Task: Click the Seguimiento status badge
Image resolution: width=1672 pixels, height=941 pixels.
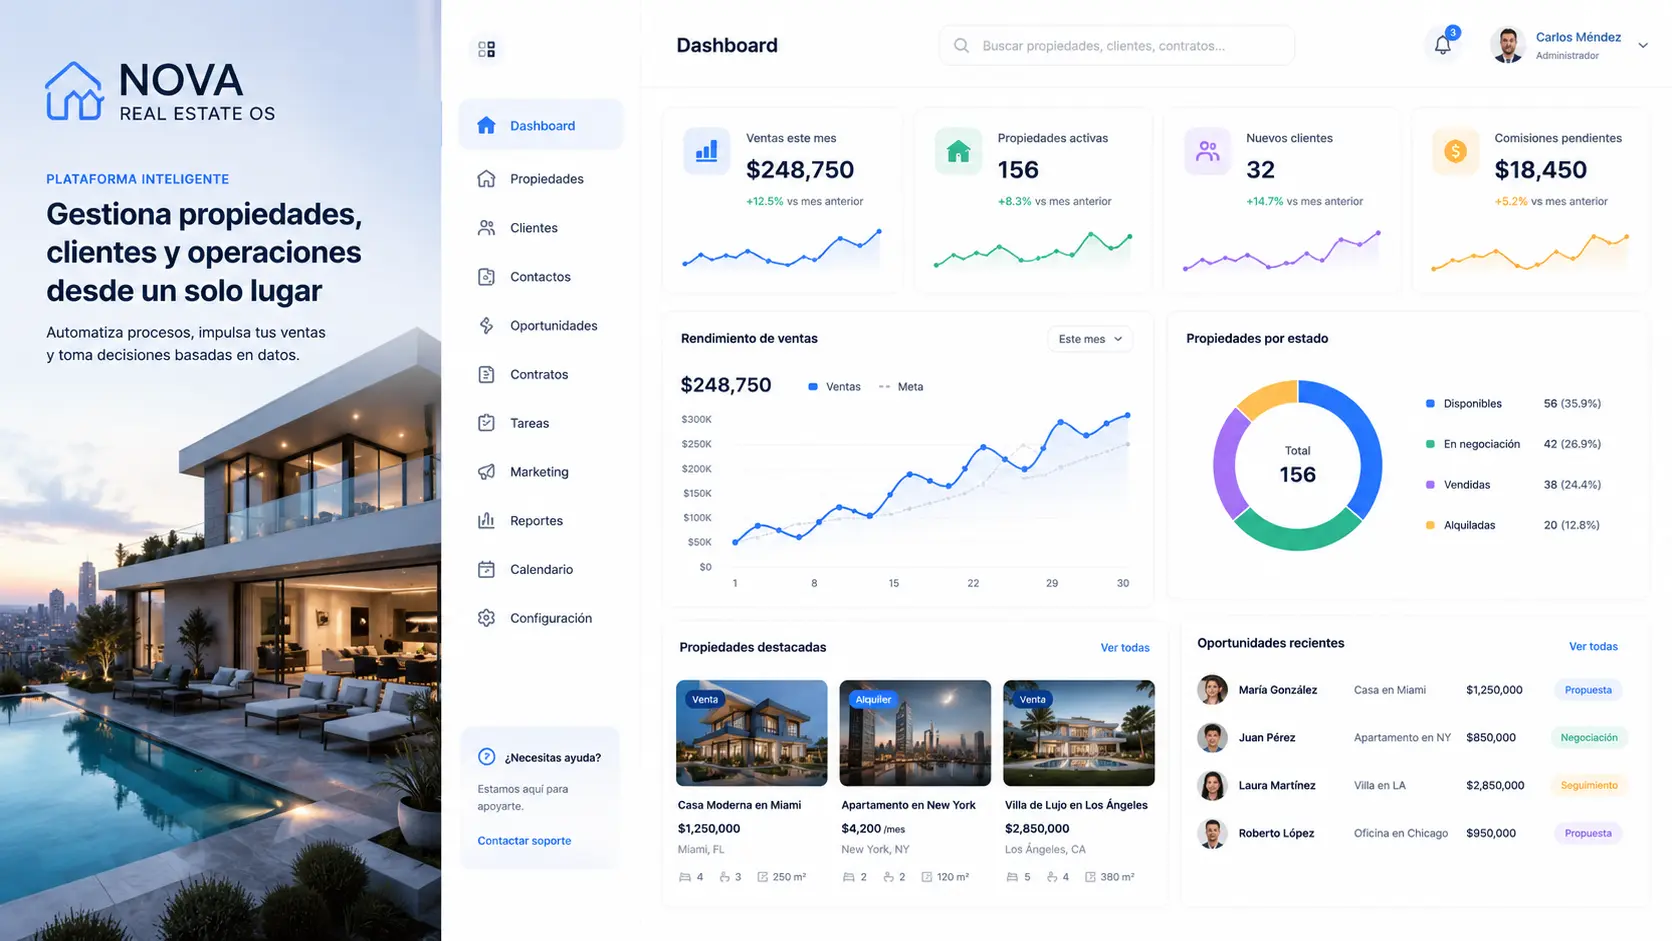Action: pyautogui.click(x=1589, y=785)
